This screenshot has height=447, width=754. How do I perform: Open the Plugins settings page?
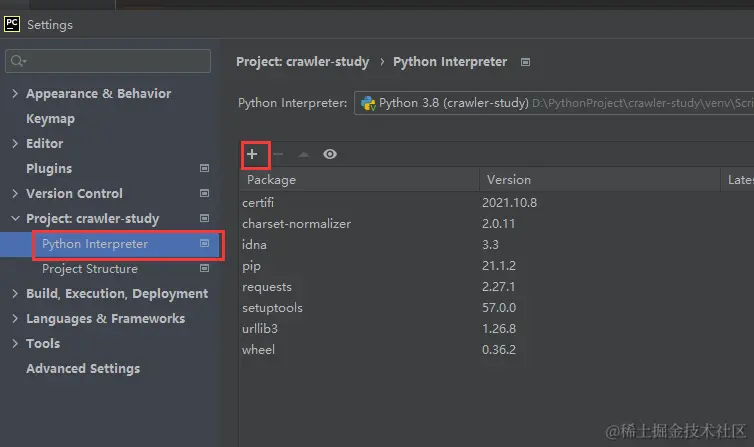(49, 168)
